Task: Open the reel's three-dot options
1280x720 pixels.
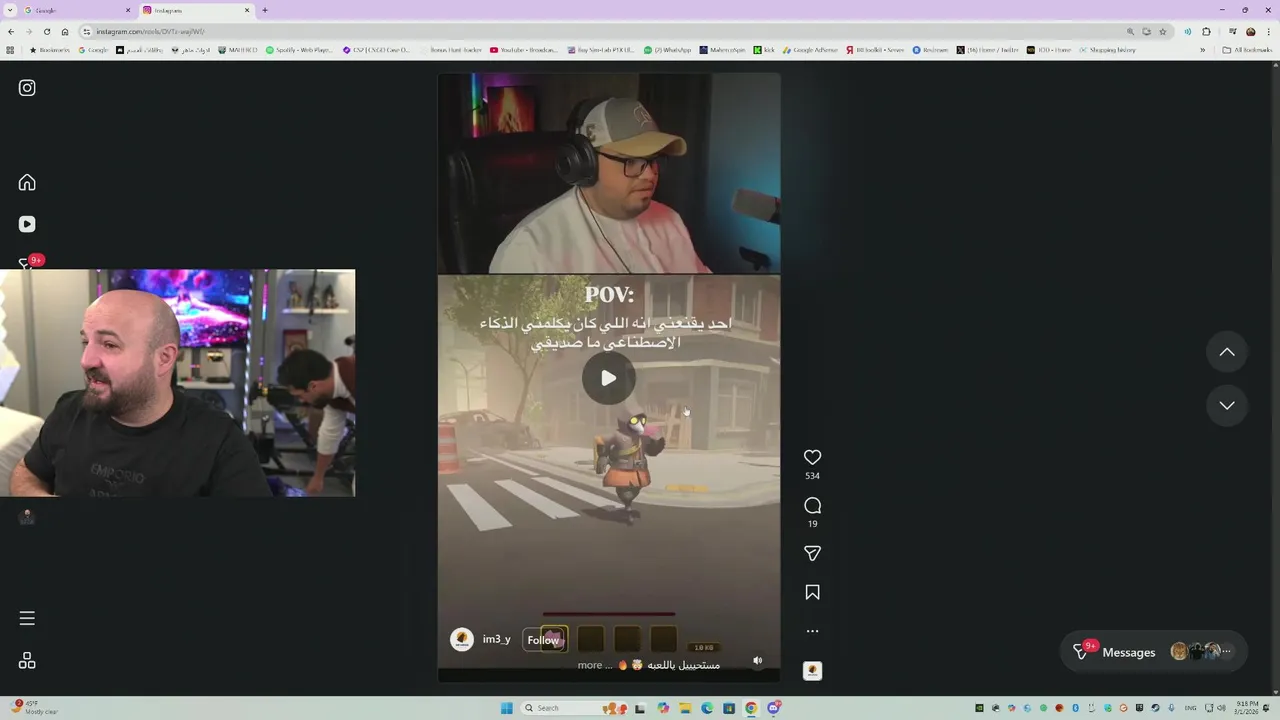Action: coord(812,631)
